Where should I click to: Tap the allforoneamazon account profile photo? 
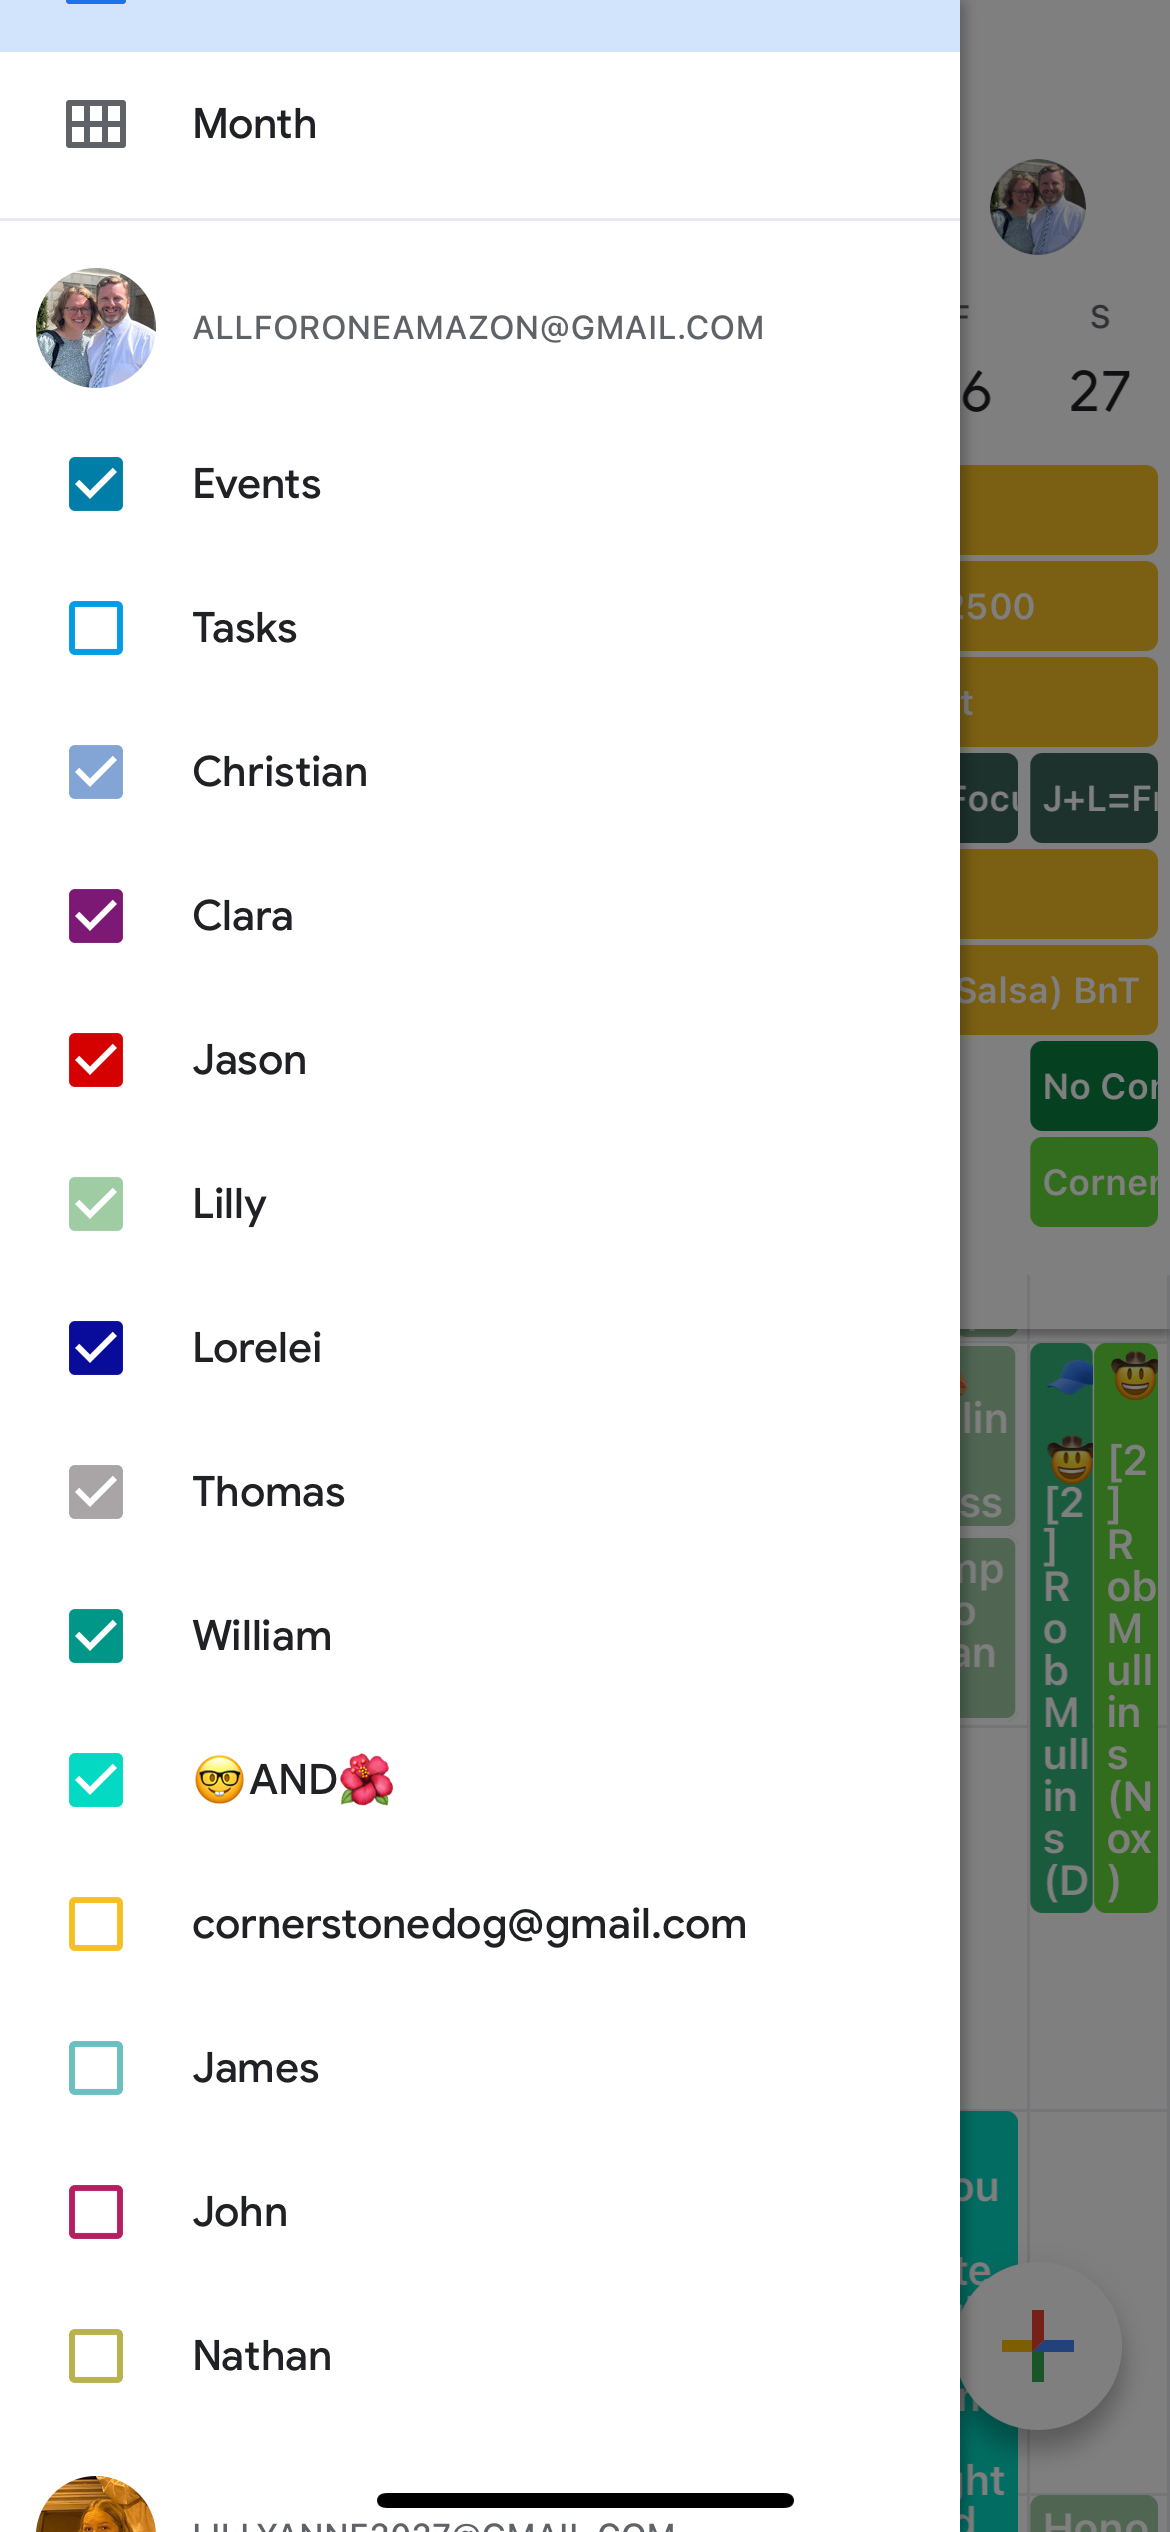tap(96, 328)
